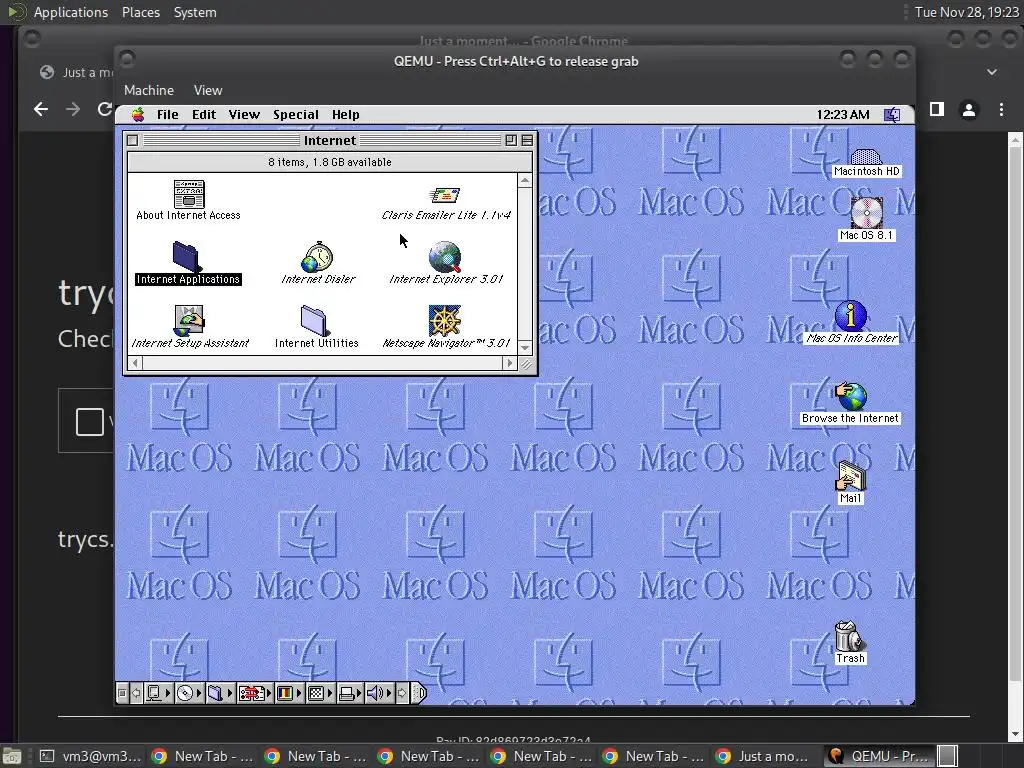This screenshot has height=768, width=1024.
Task: Click the control strip left scroll arrow
Action: pos(136,693)
